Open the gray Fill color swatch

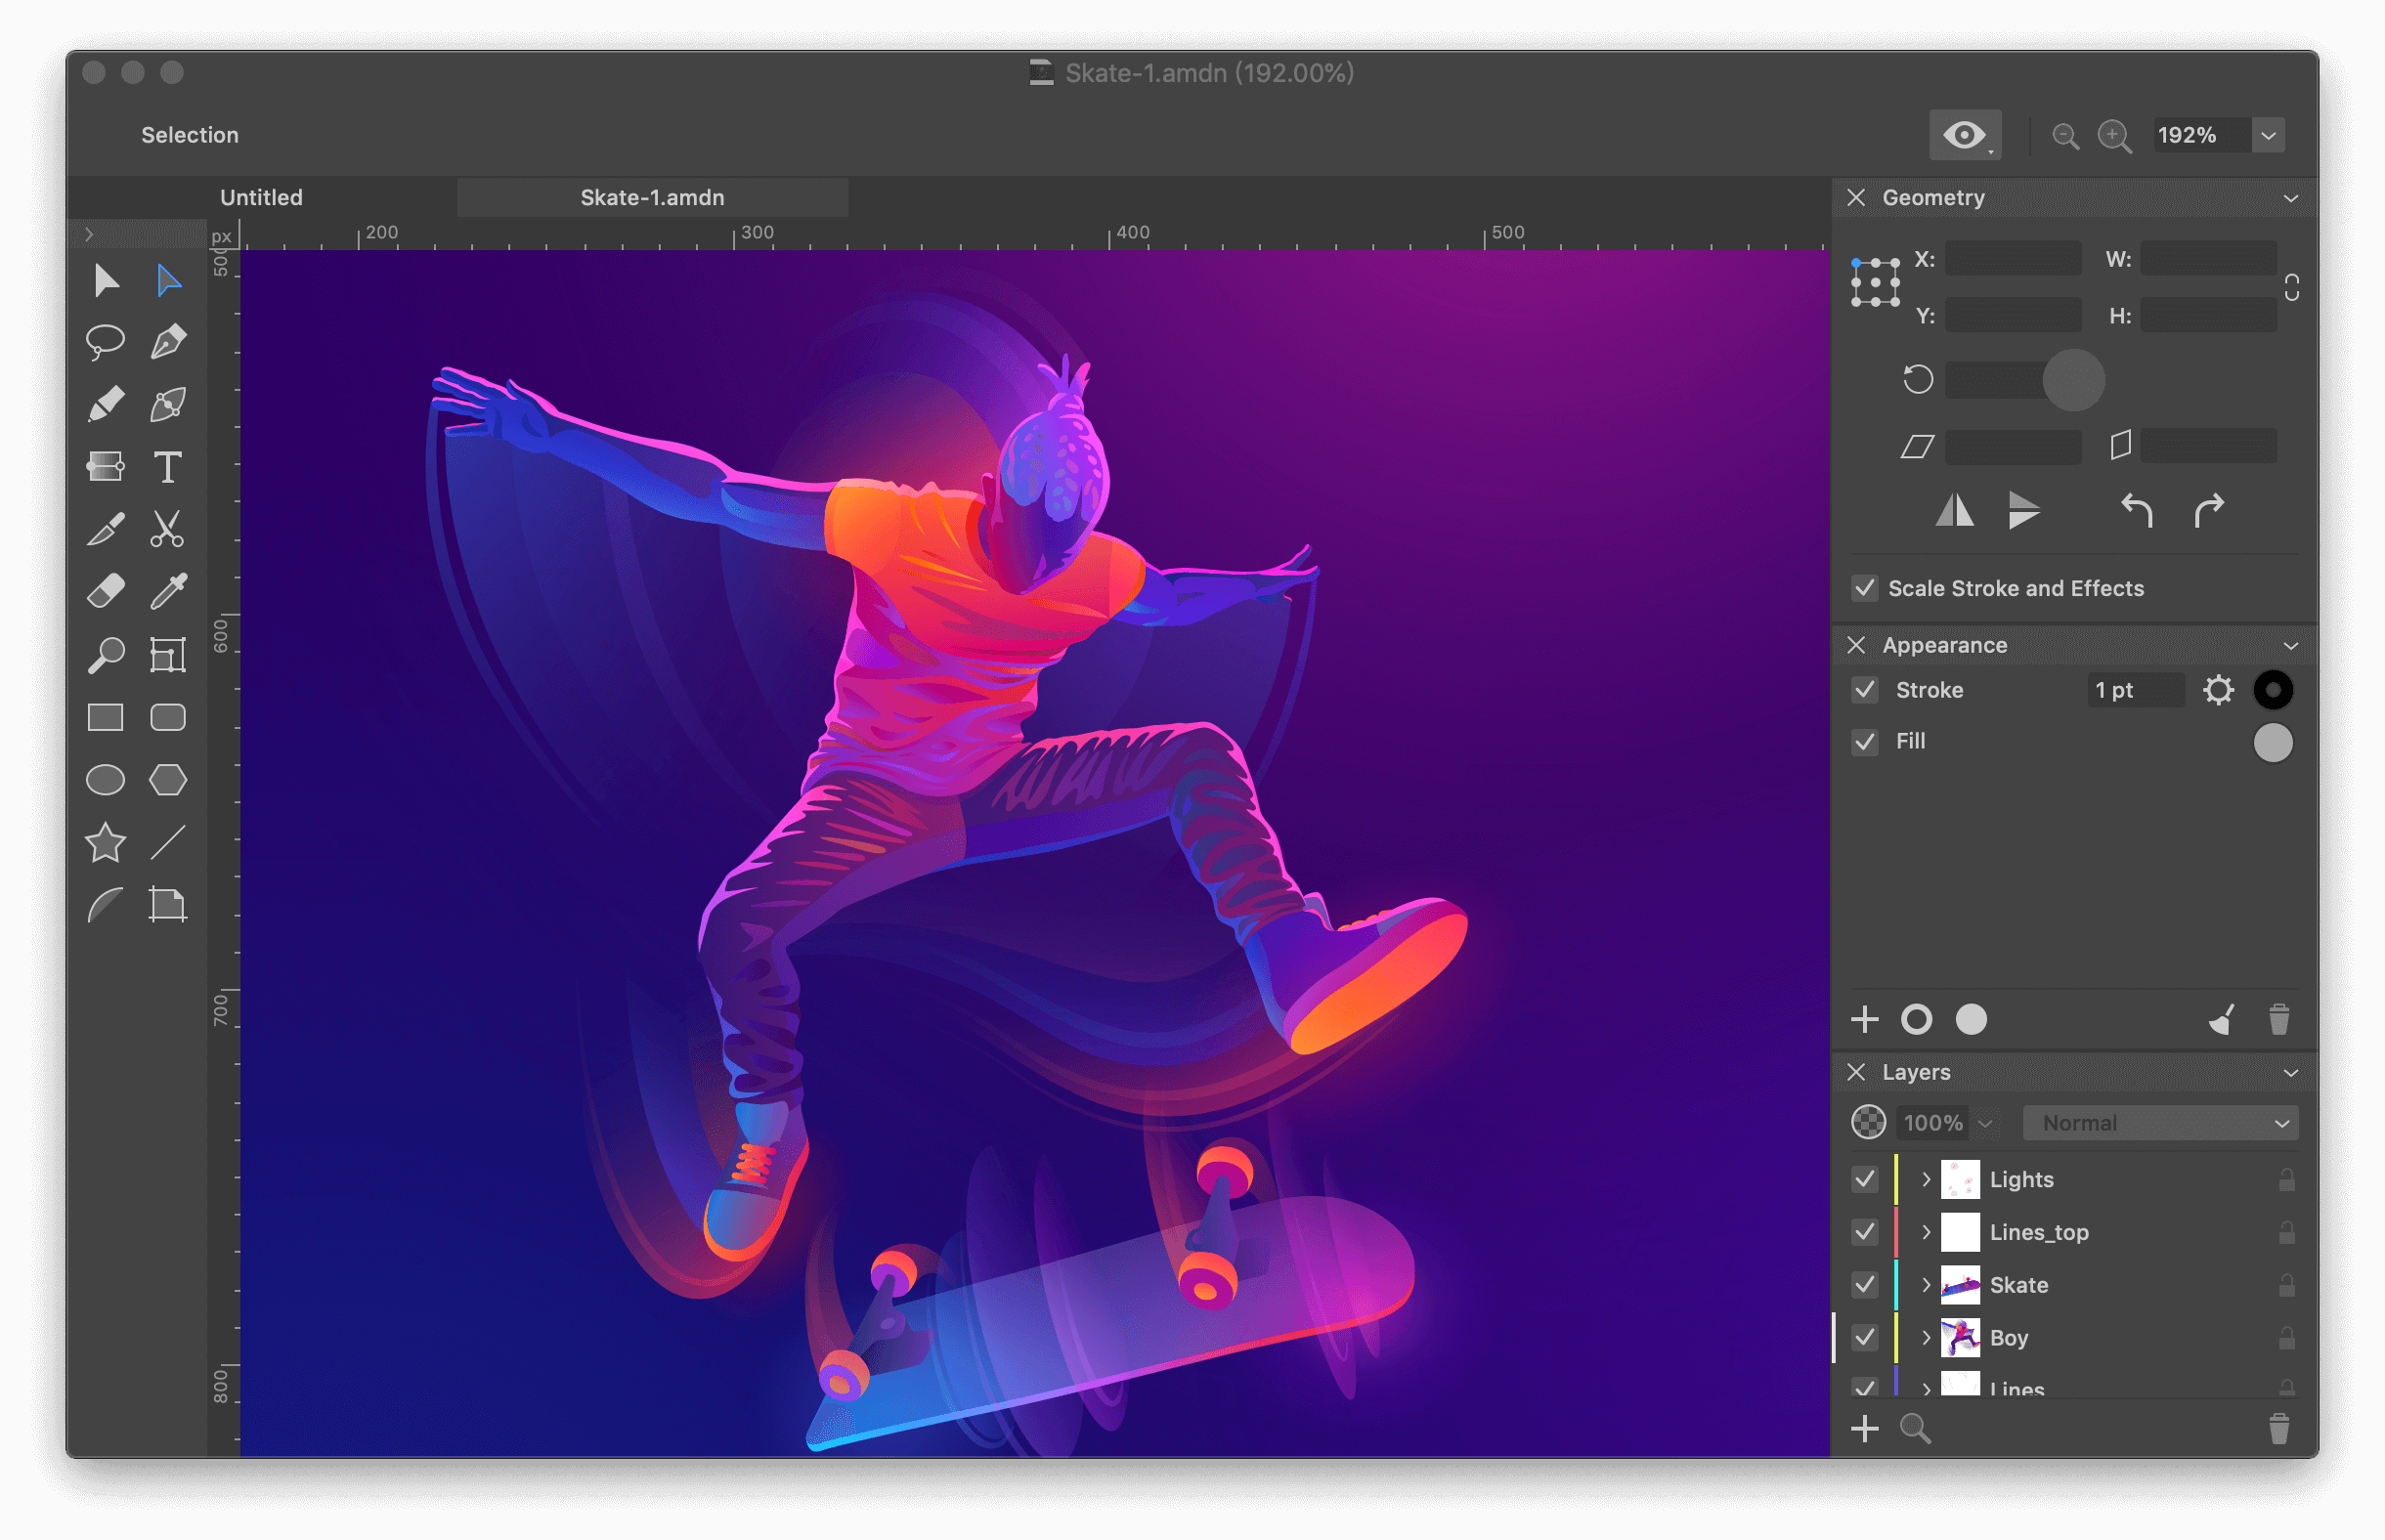[2272, 743]
